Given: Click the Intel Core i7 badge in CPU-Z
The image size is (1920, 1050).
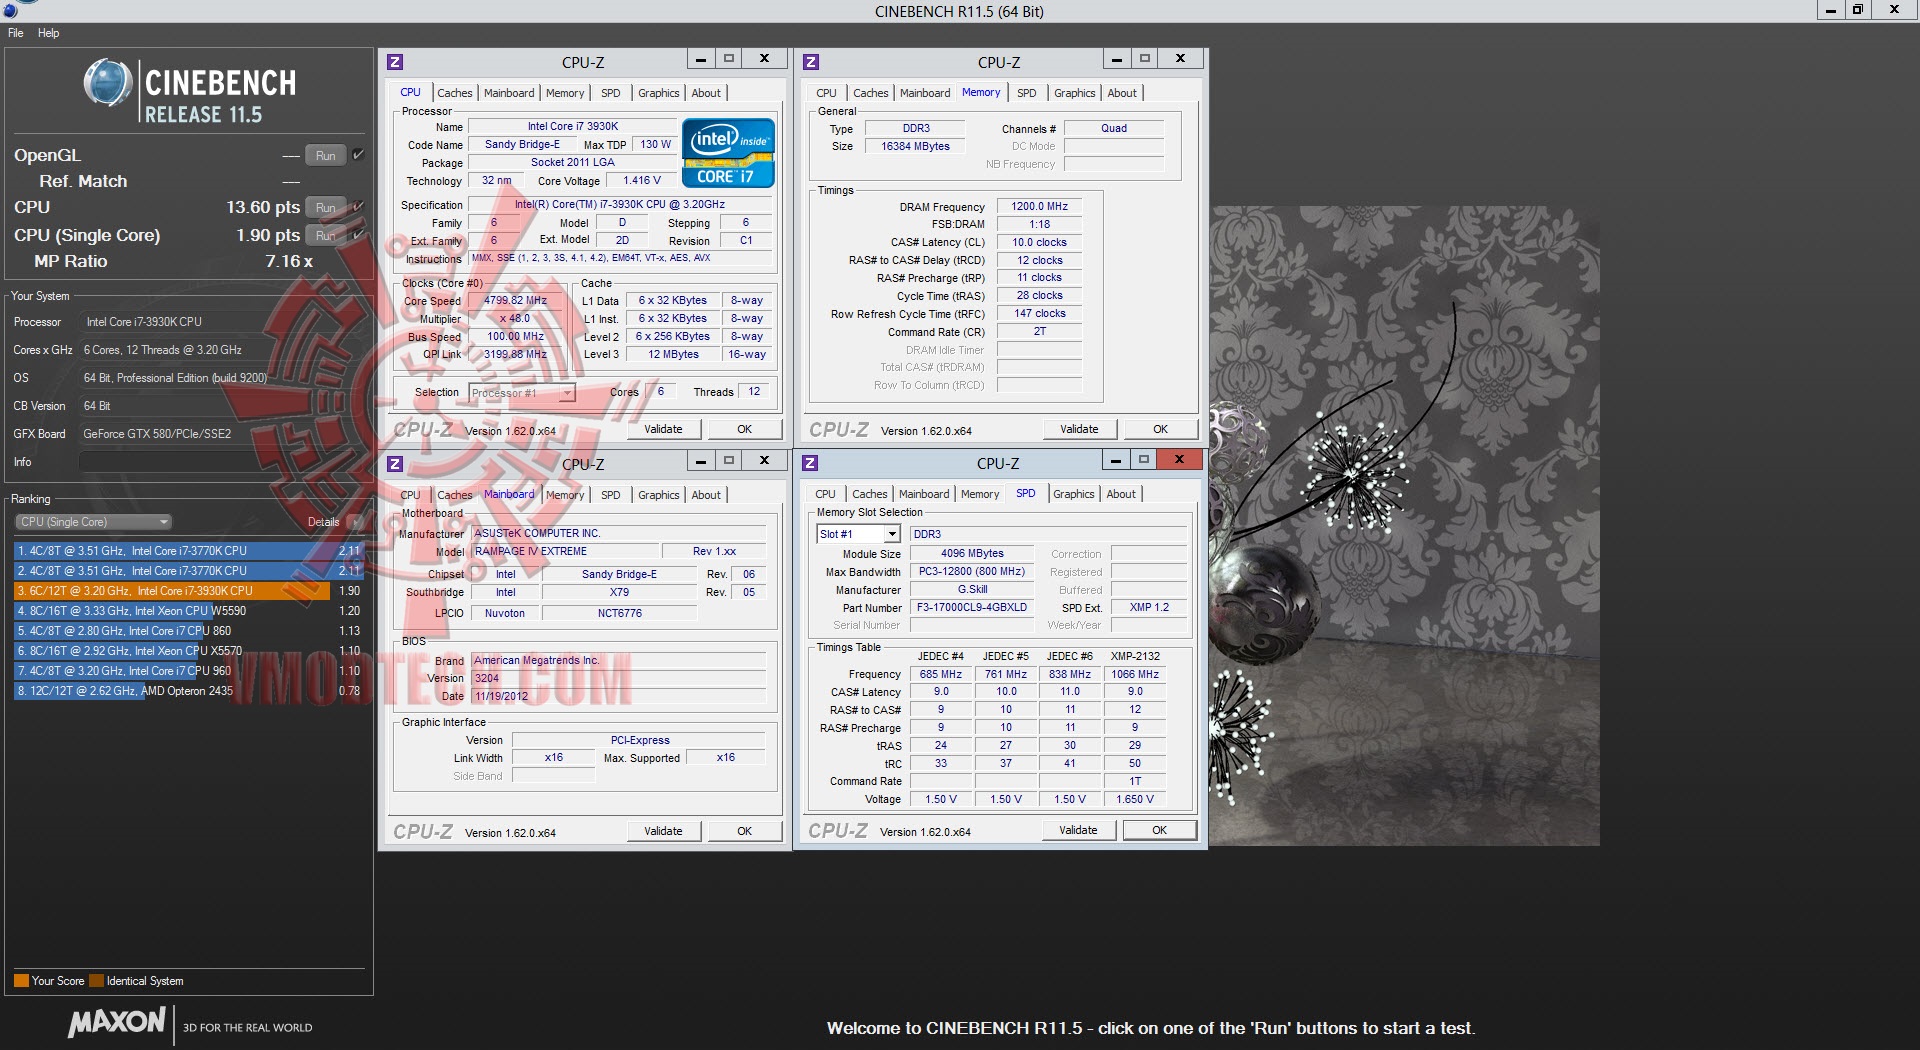Looking at the screenshot, I should click(728, 153).
